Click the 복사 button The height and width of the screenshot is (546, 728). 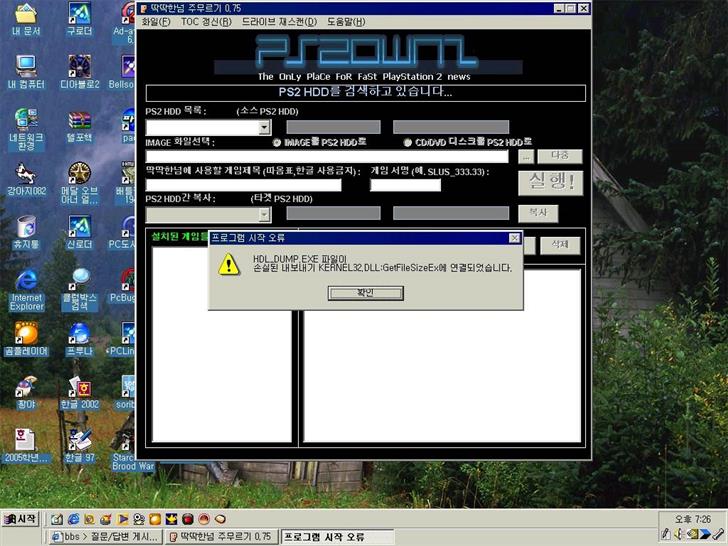(538, 214)
